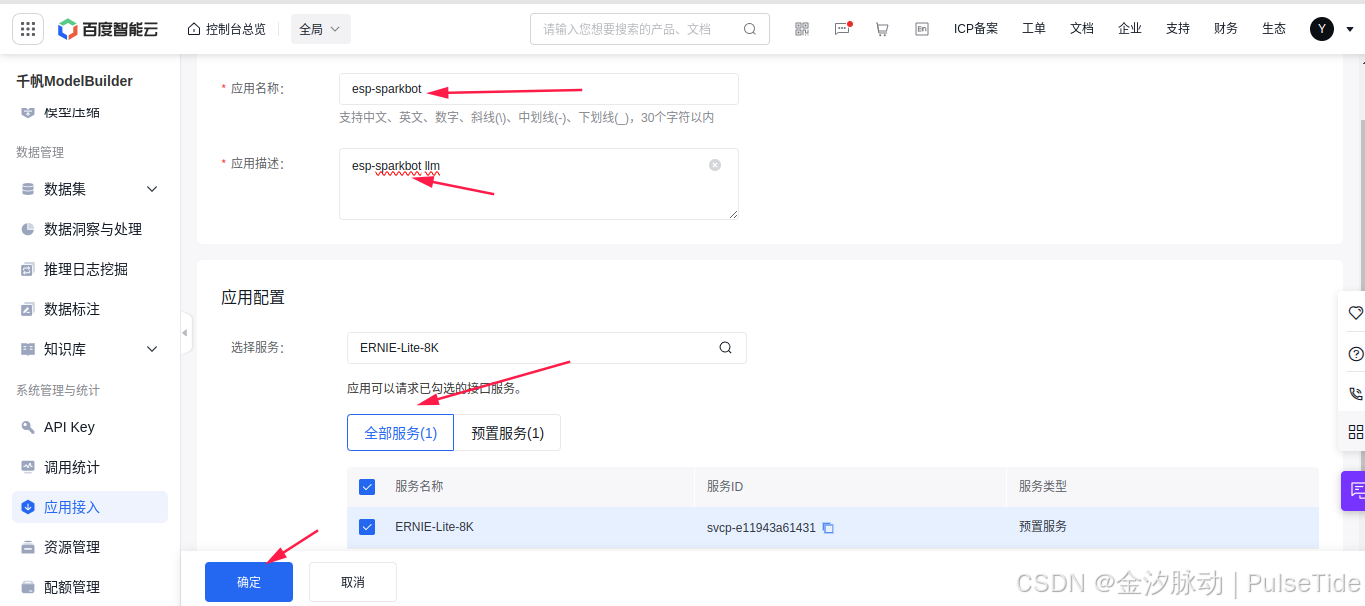Open the purple chat assistant button

click(1354, 490)
